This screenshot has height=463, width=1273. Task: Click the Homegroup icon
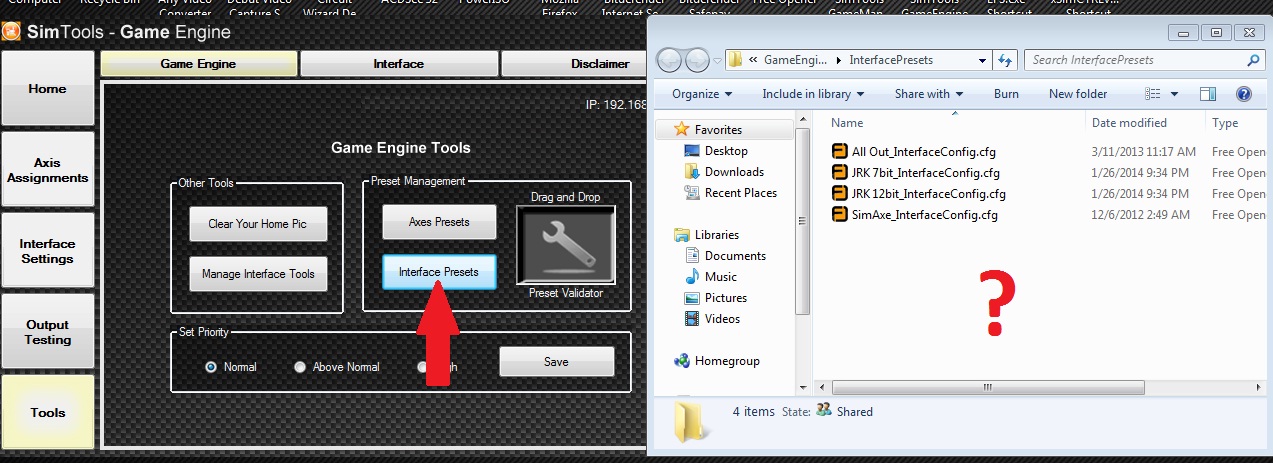tap(681, 361)
